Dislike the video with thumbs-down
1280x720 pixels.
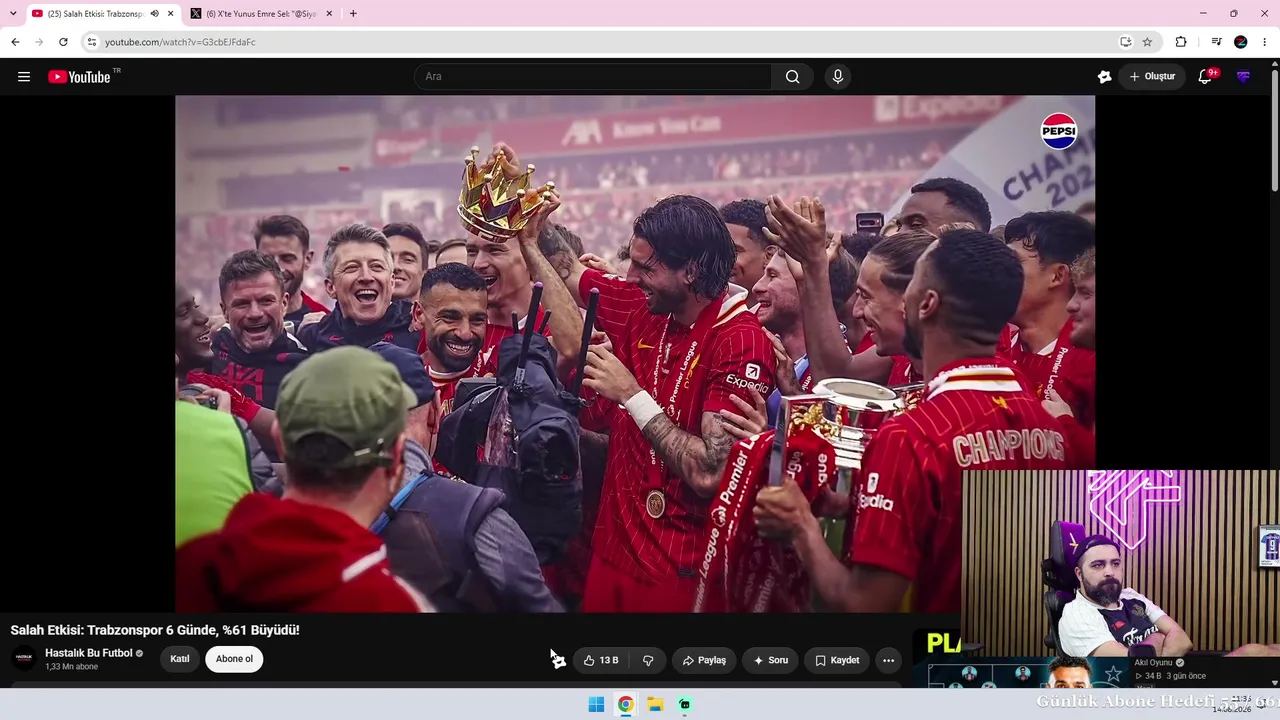point(648,660)
